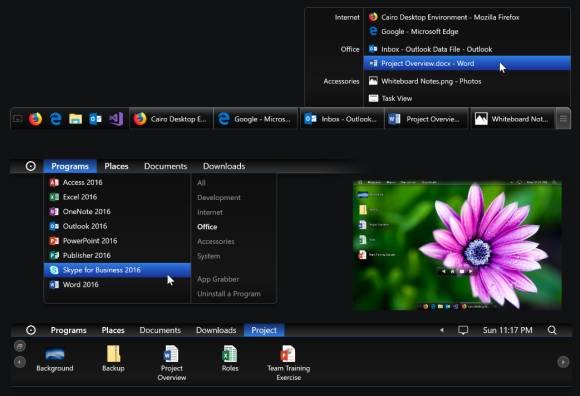The width and height of the screenshot is (580, 396).
Task: Open Downloads menu in upper menu bar
Action: [x=224, y=166]
